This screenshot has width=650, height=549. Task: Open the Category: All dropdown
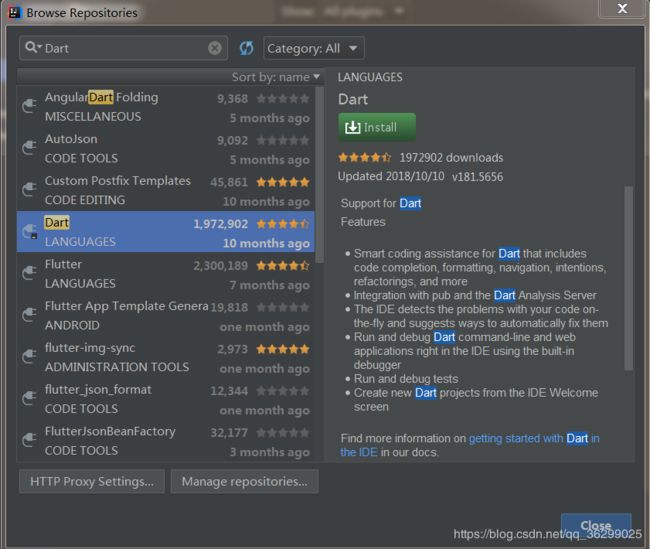point(314,49)
